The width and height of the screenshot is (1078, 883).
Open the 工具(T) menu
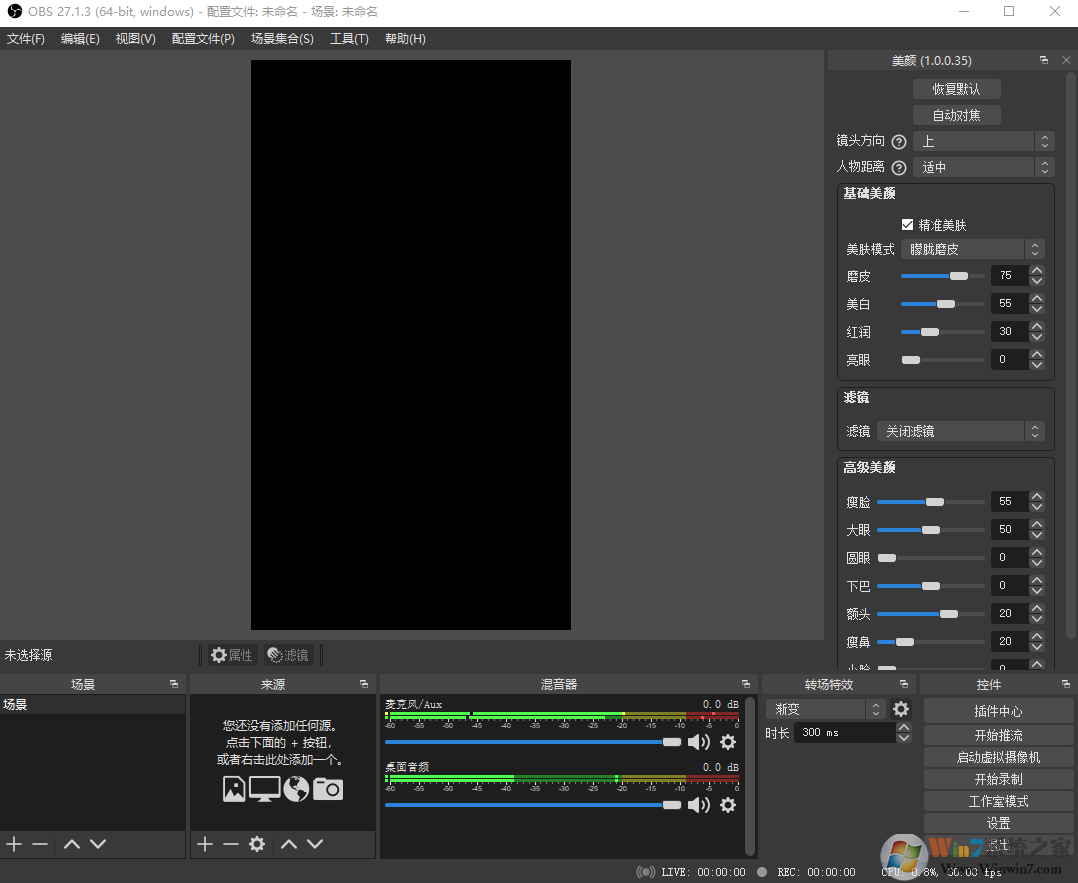(x=349, y=39)
